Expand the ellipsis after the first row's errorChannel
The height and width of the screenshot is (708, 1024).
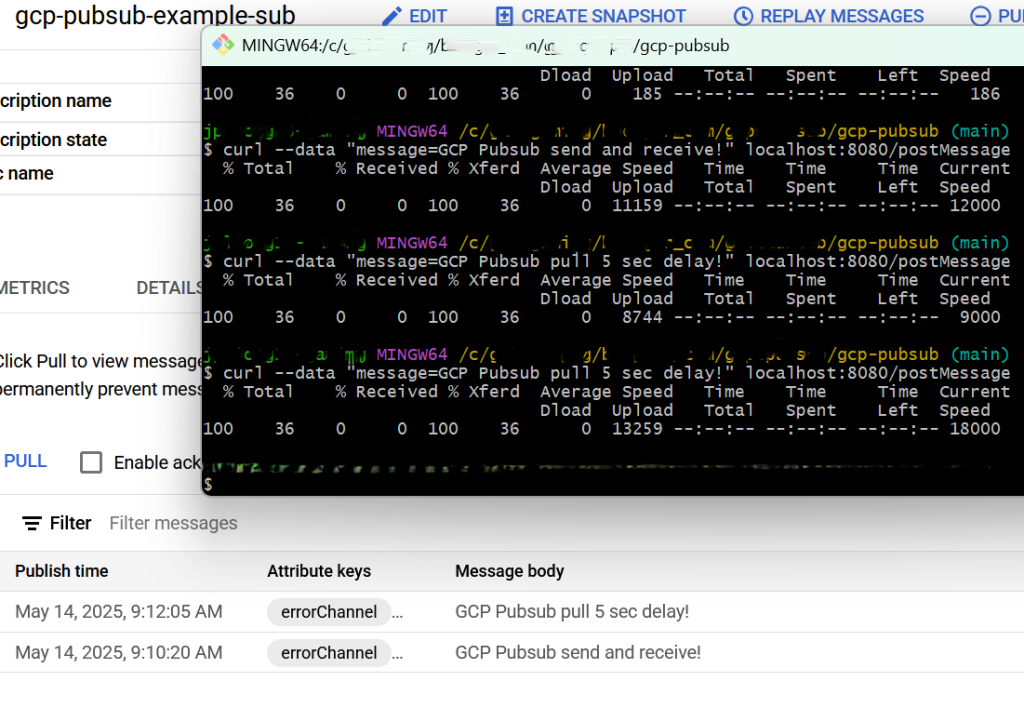[398, 613]
